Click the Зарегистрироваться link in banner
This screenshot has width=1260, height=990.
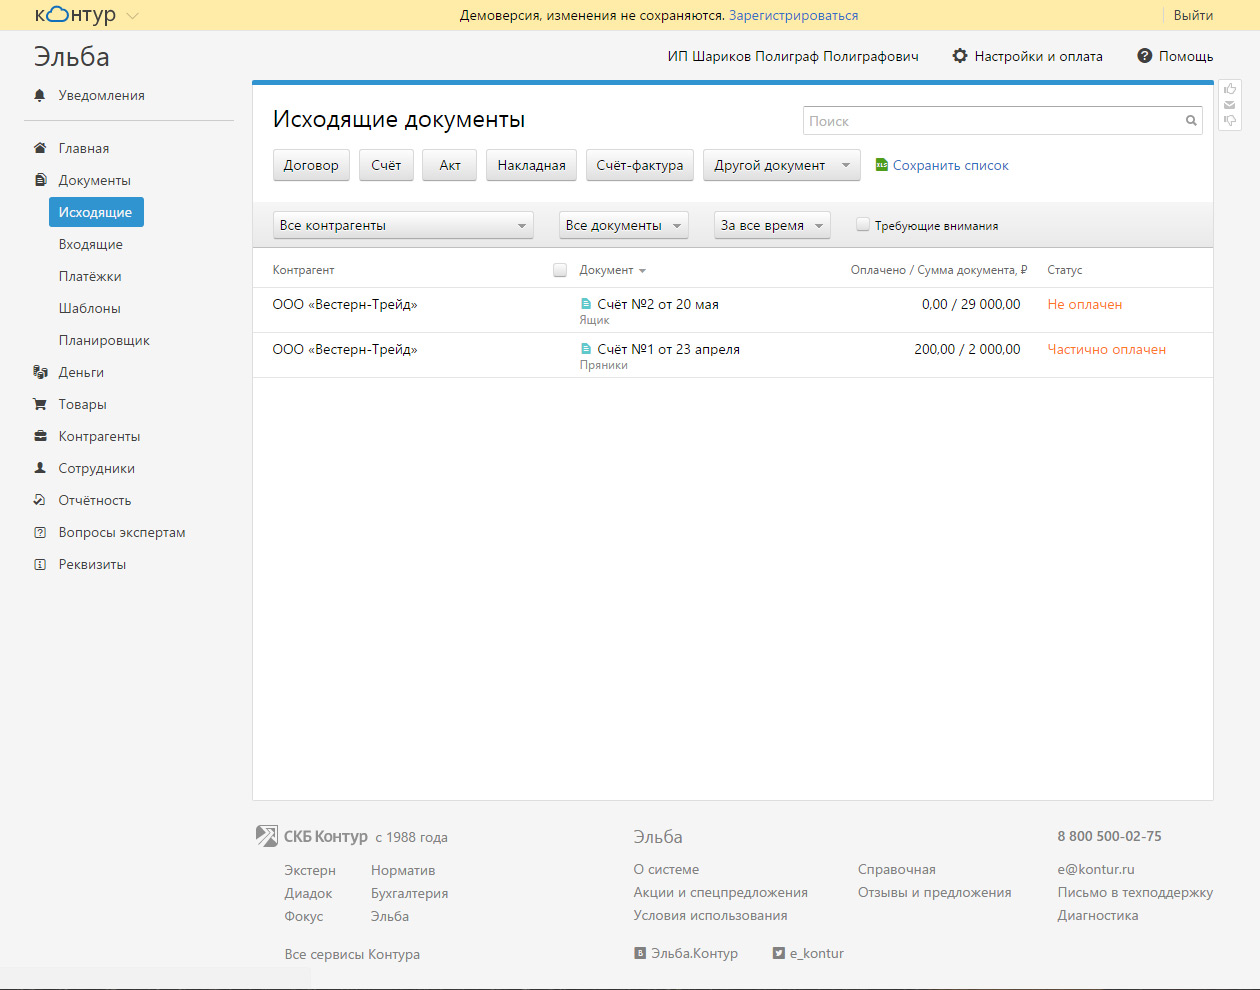[x=793, y=15]
